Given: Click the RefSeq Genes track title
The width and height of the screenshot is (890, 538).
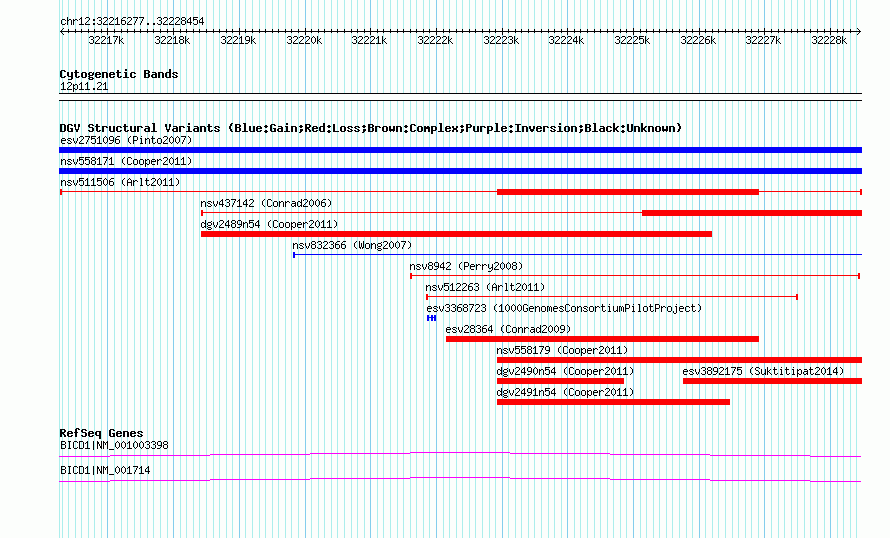Looking at the screenshot, I should coord(101,432).
